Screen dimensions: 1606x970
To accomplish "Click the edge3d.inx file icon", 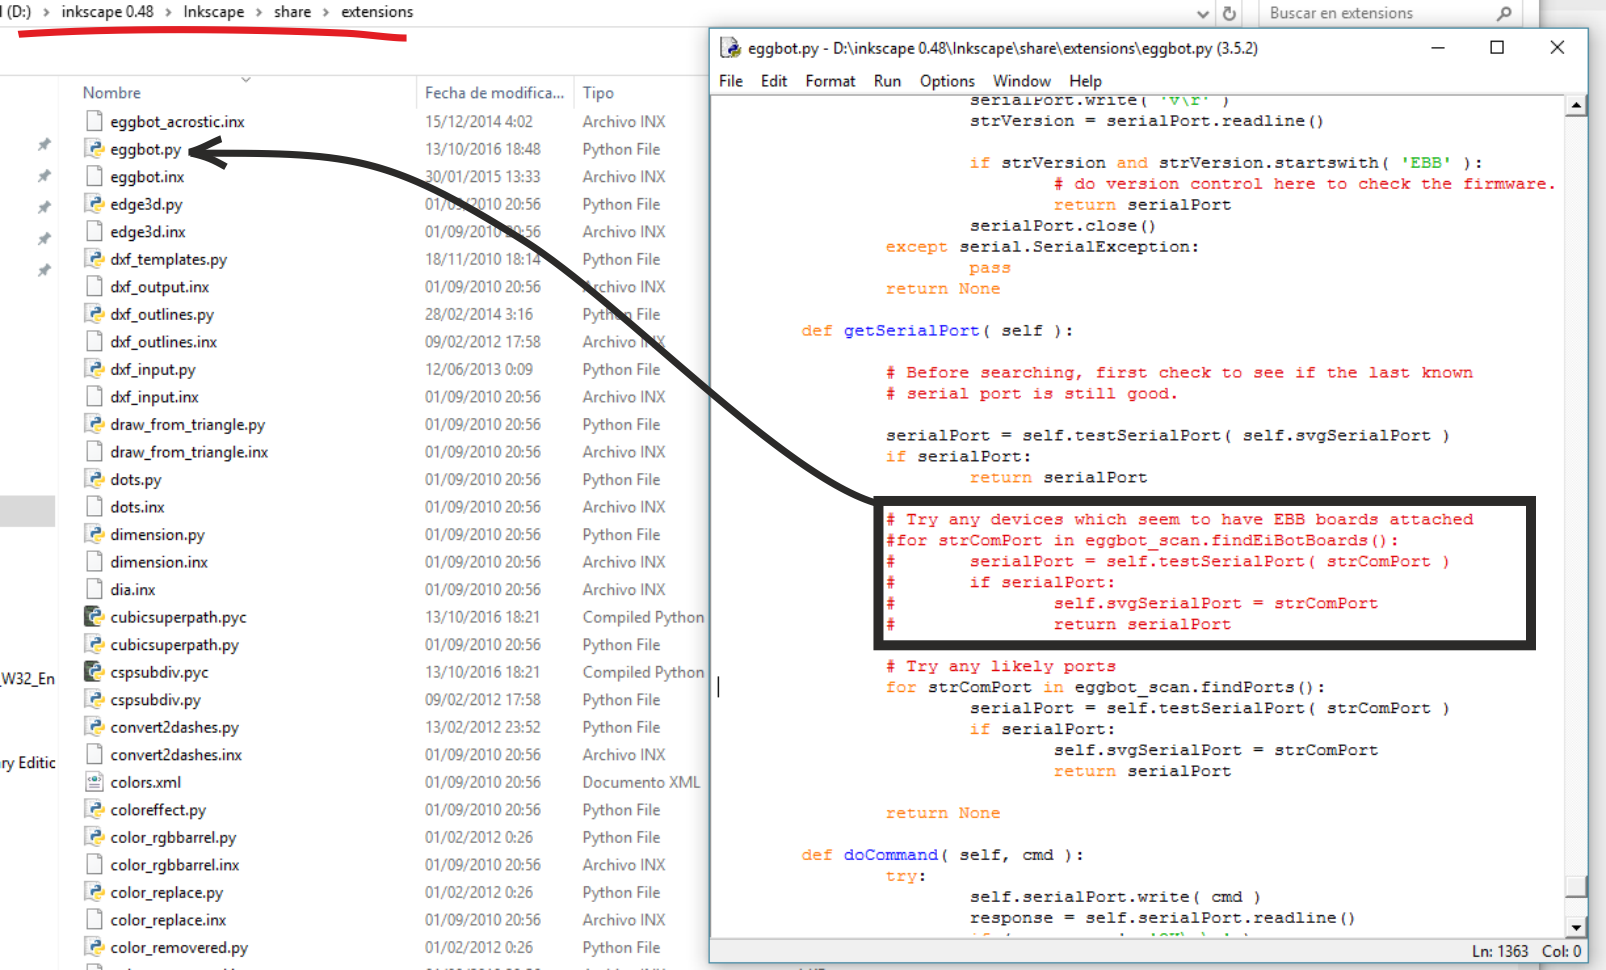I will click(94, 231).
